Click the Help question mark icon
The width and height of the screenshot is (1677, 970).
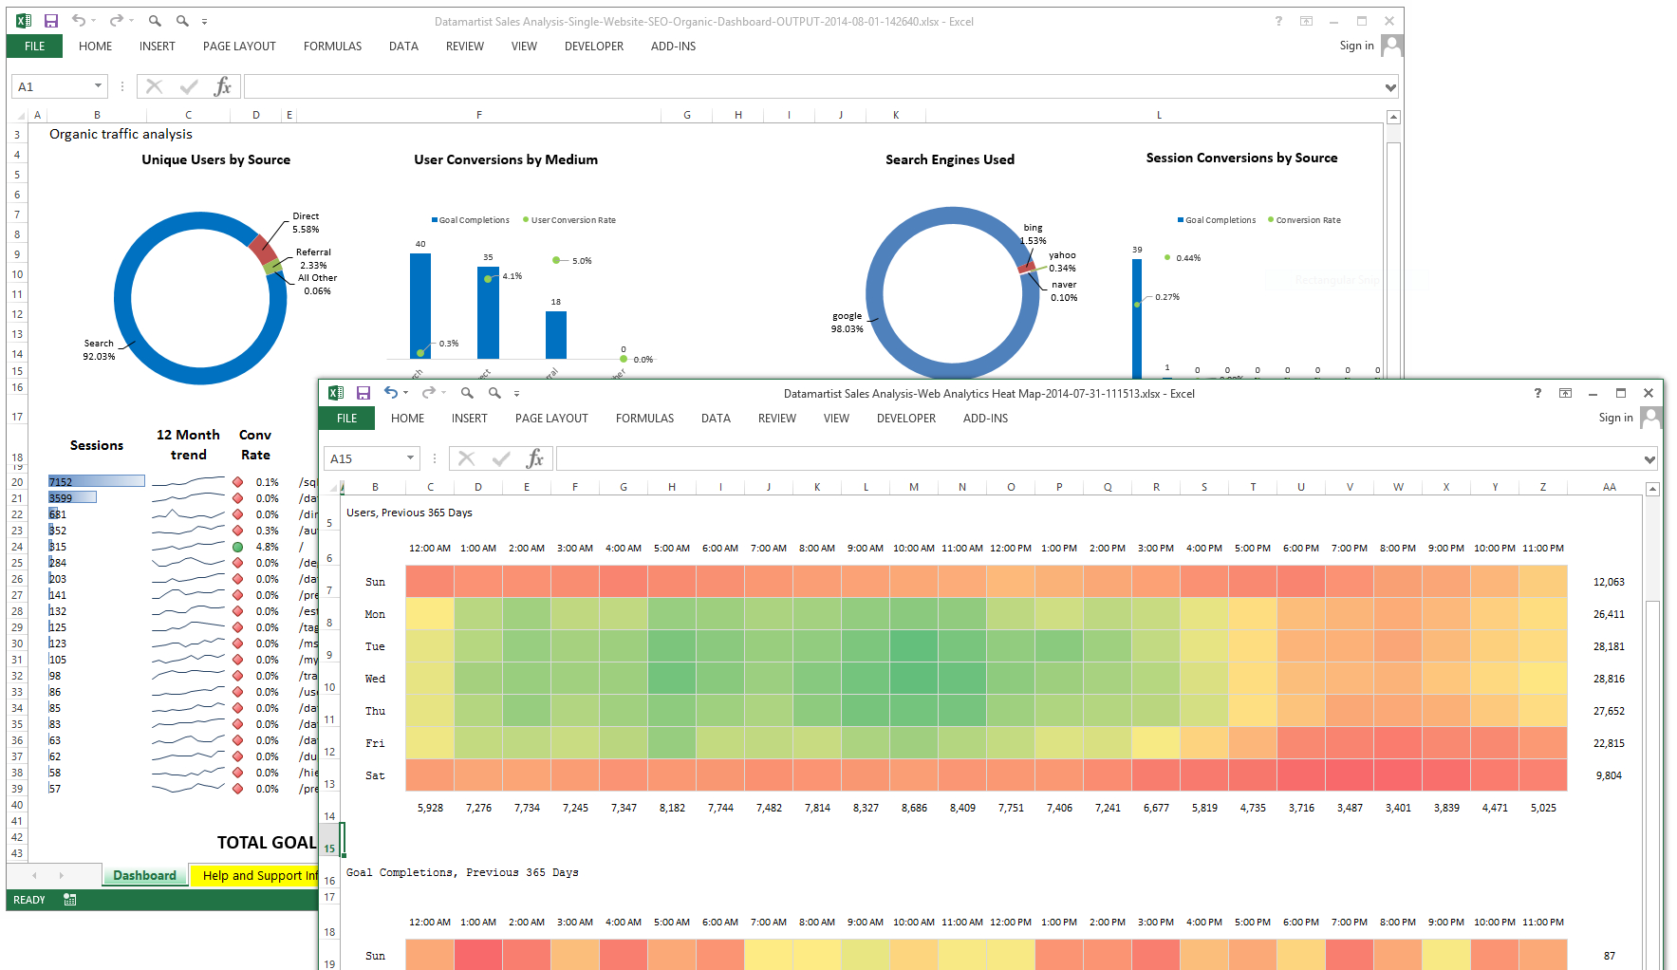coord(1537,393)
